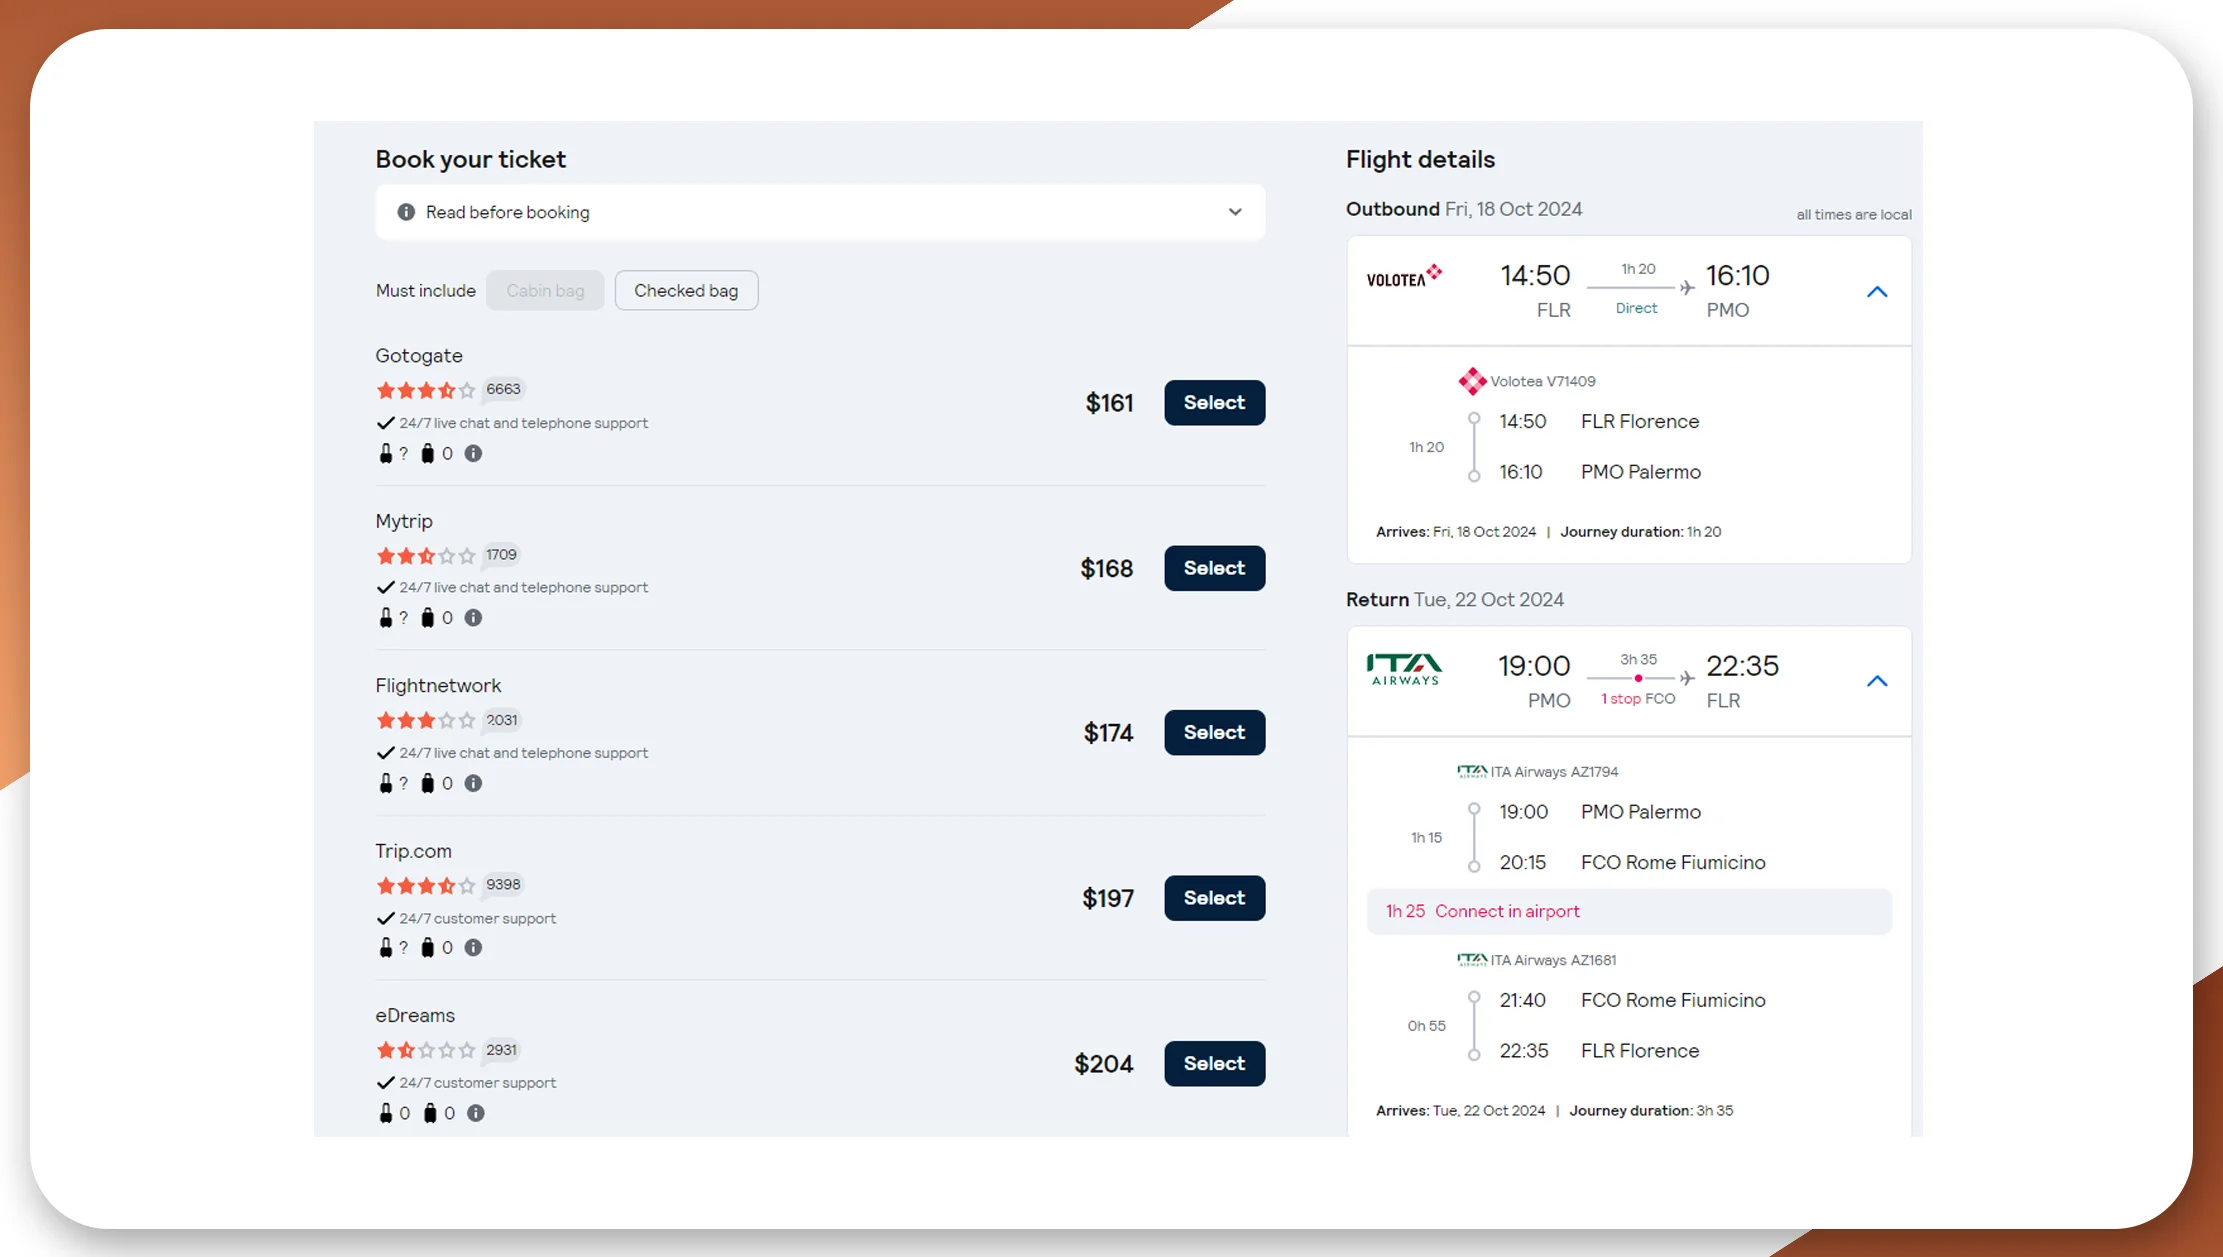Collapse the outbound Volotea flight details

pos(1877,292)
